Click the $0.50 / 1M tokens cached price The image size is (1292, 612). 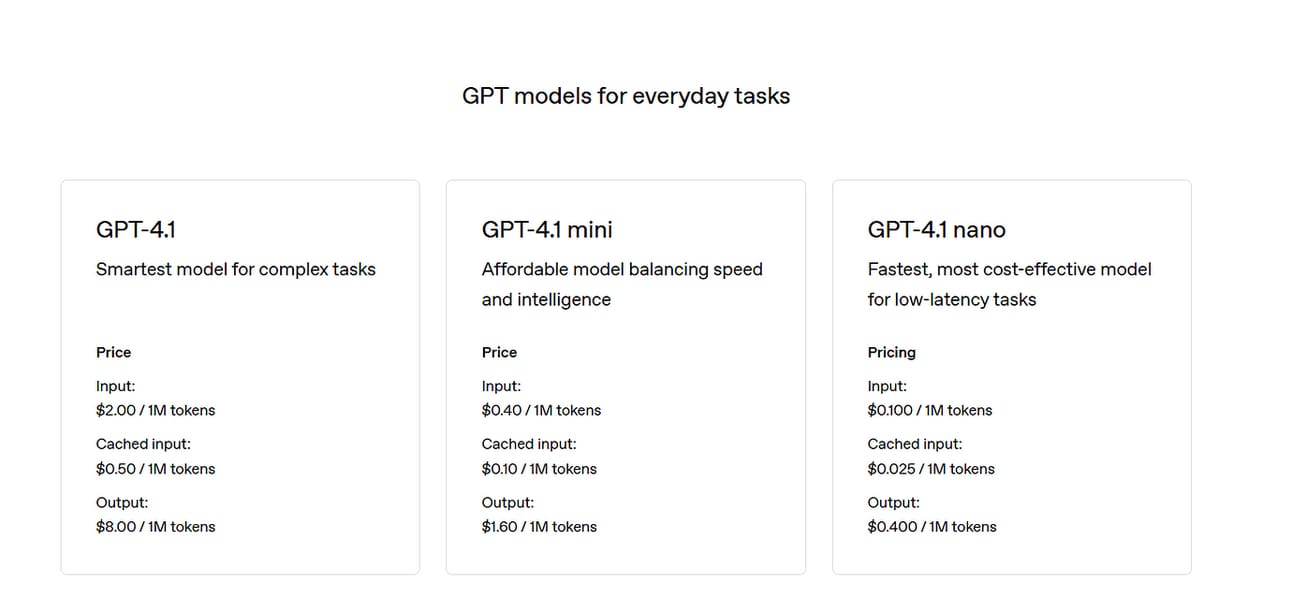[x=155, y=468]
